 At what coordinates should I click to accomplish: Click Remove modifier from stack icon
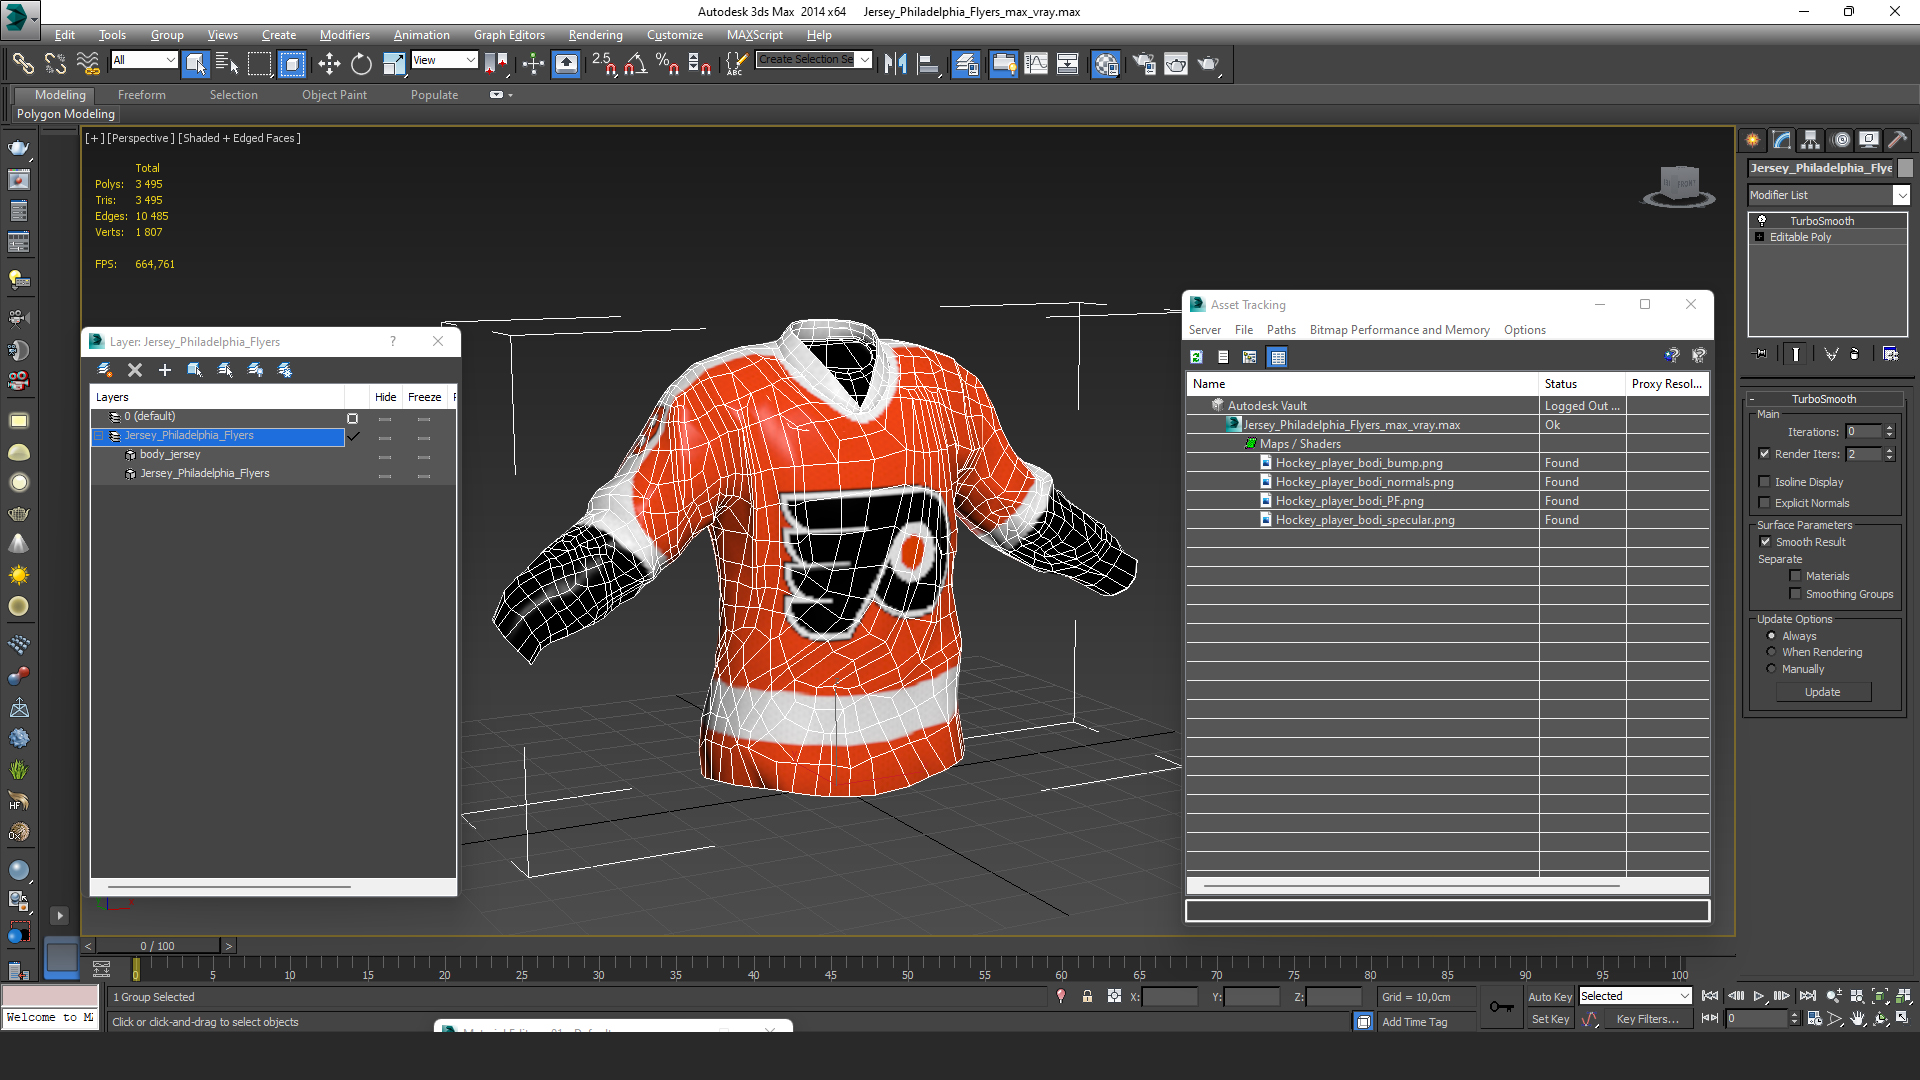(1854, 354)
